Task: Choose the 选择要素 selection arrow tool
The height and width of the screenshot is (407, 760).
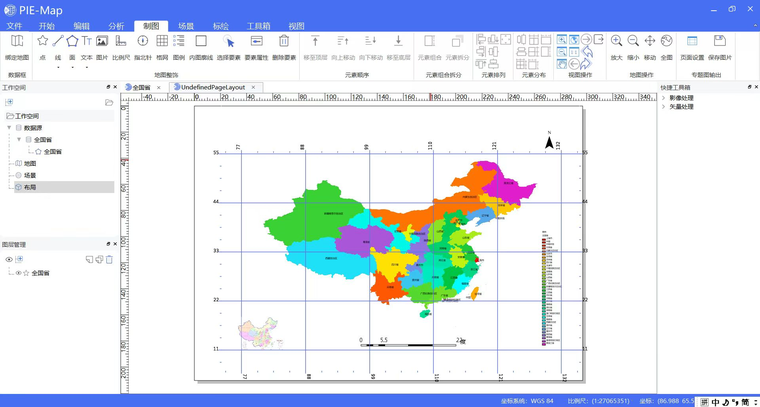Action: 229,47
